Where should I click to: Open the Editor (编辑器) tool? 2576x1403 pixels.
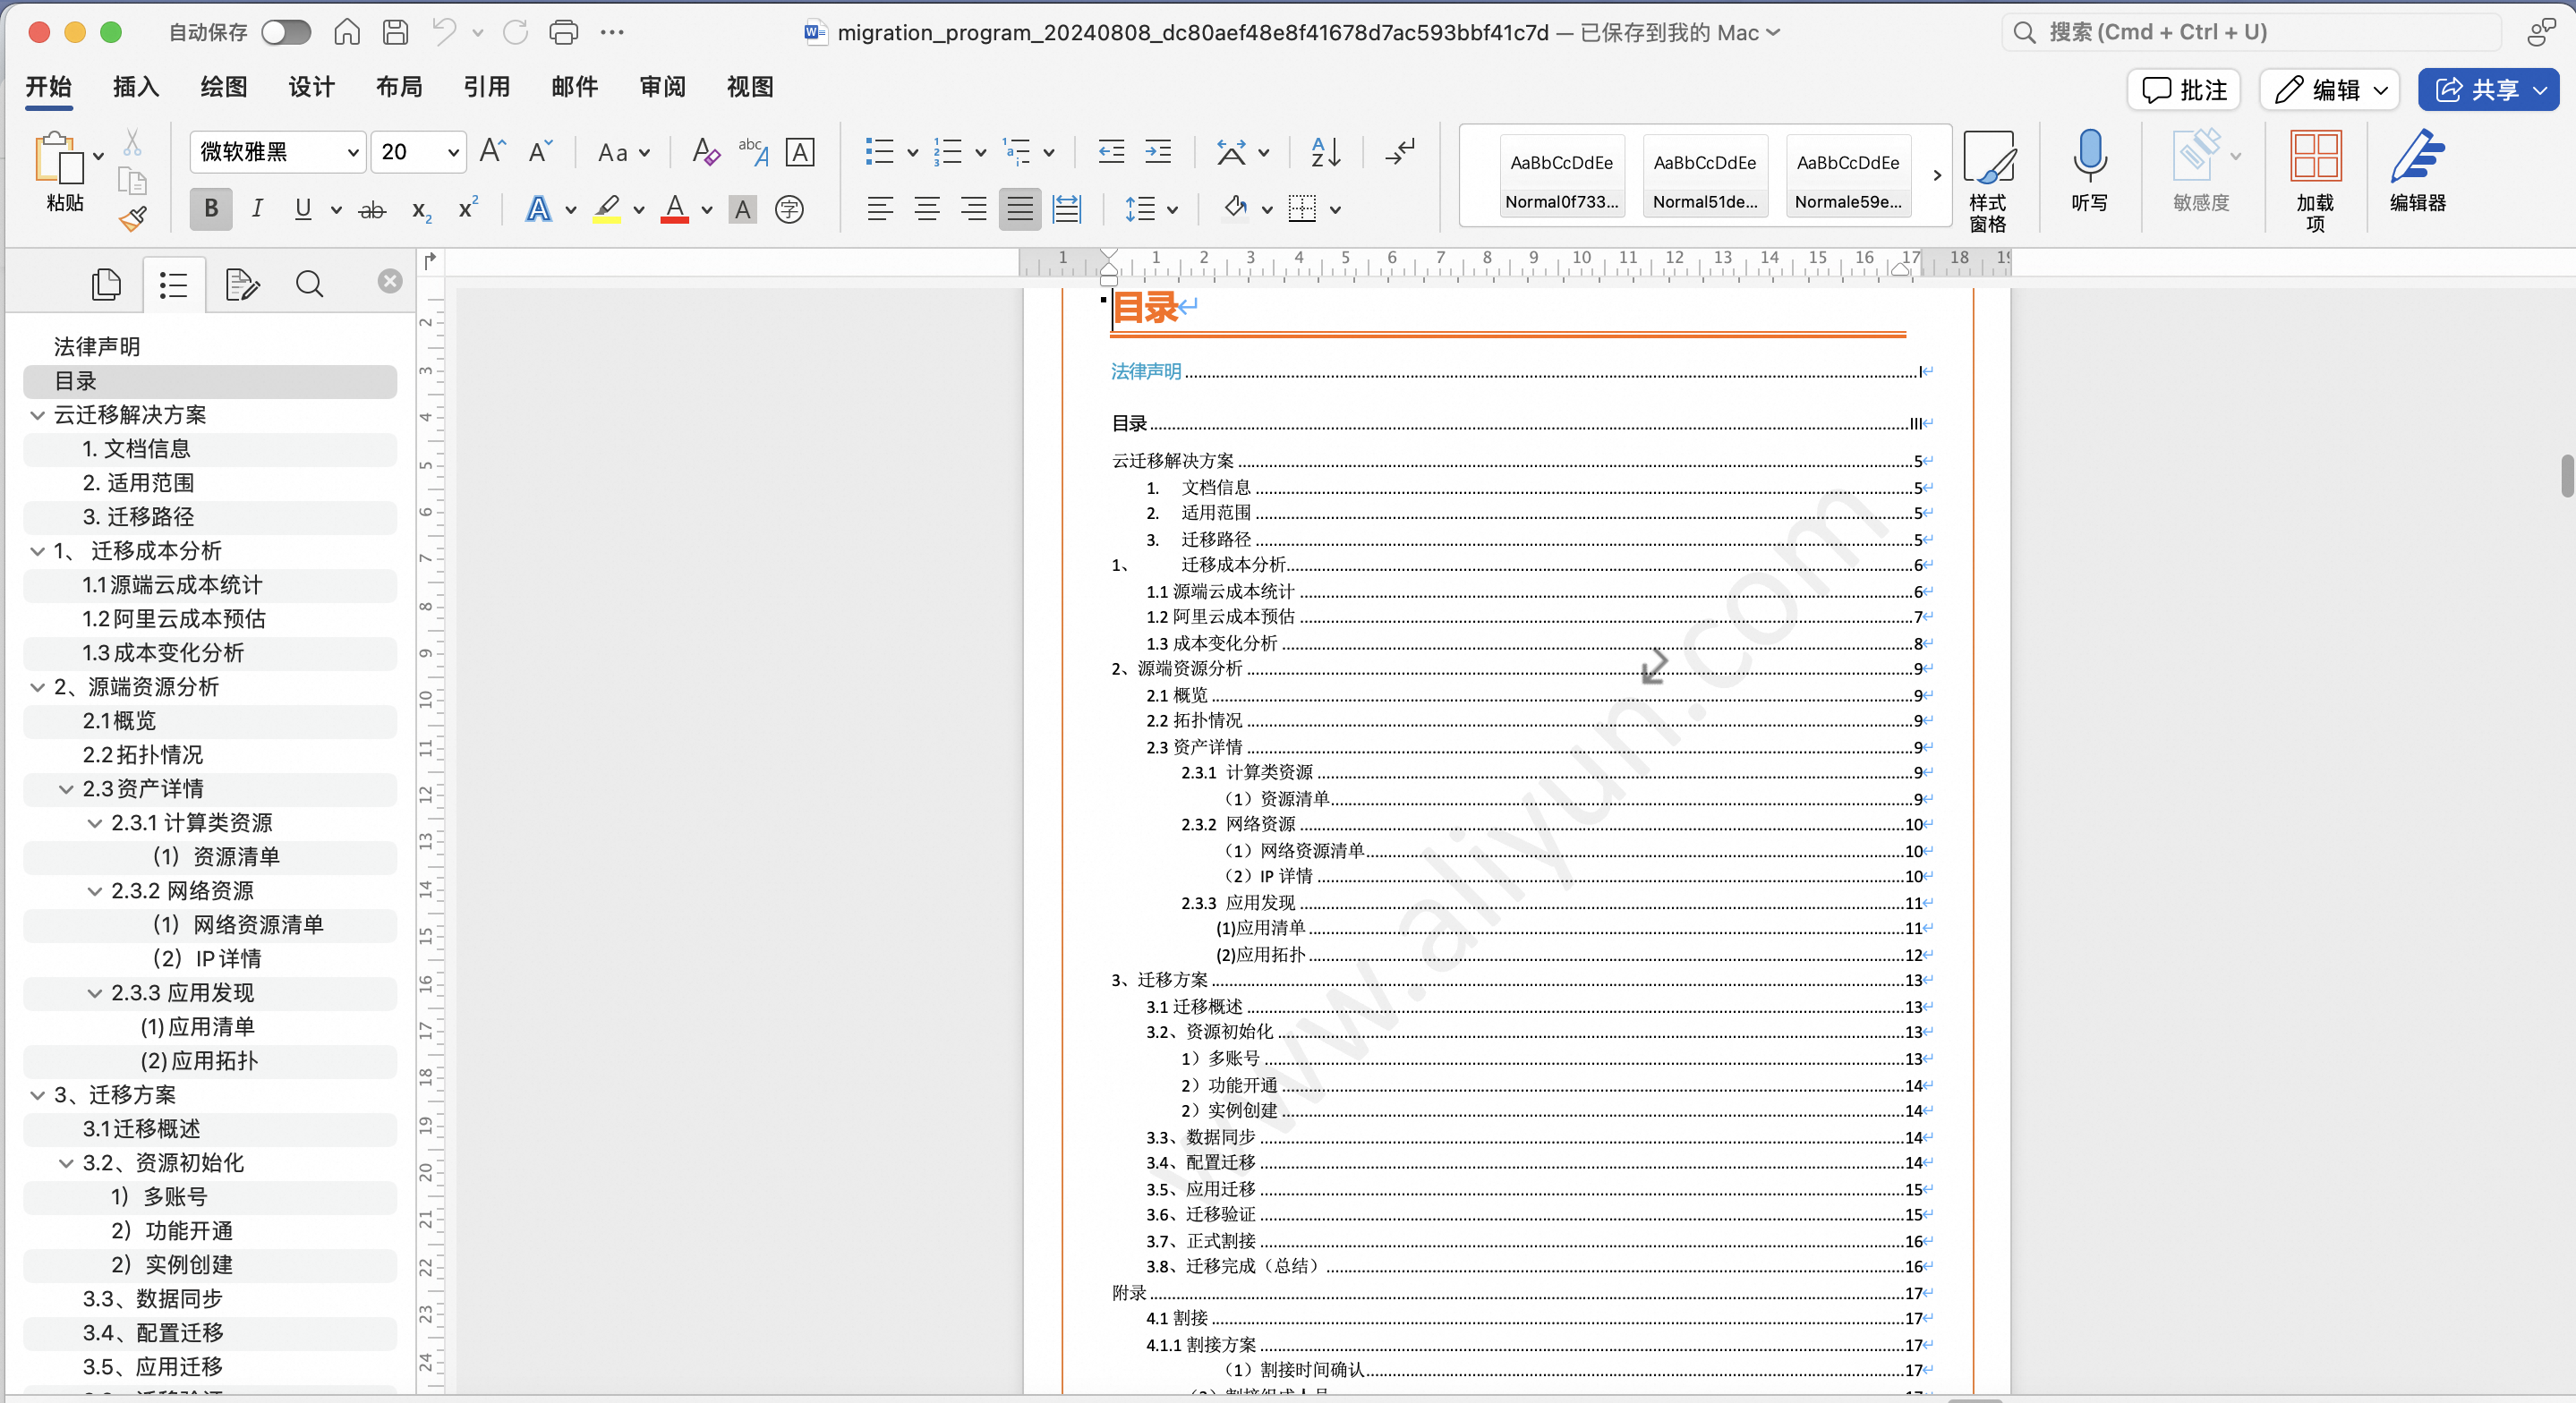click(2418, 170)
